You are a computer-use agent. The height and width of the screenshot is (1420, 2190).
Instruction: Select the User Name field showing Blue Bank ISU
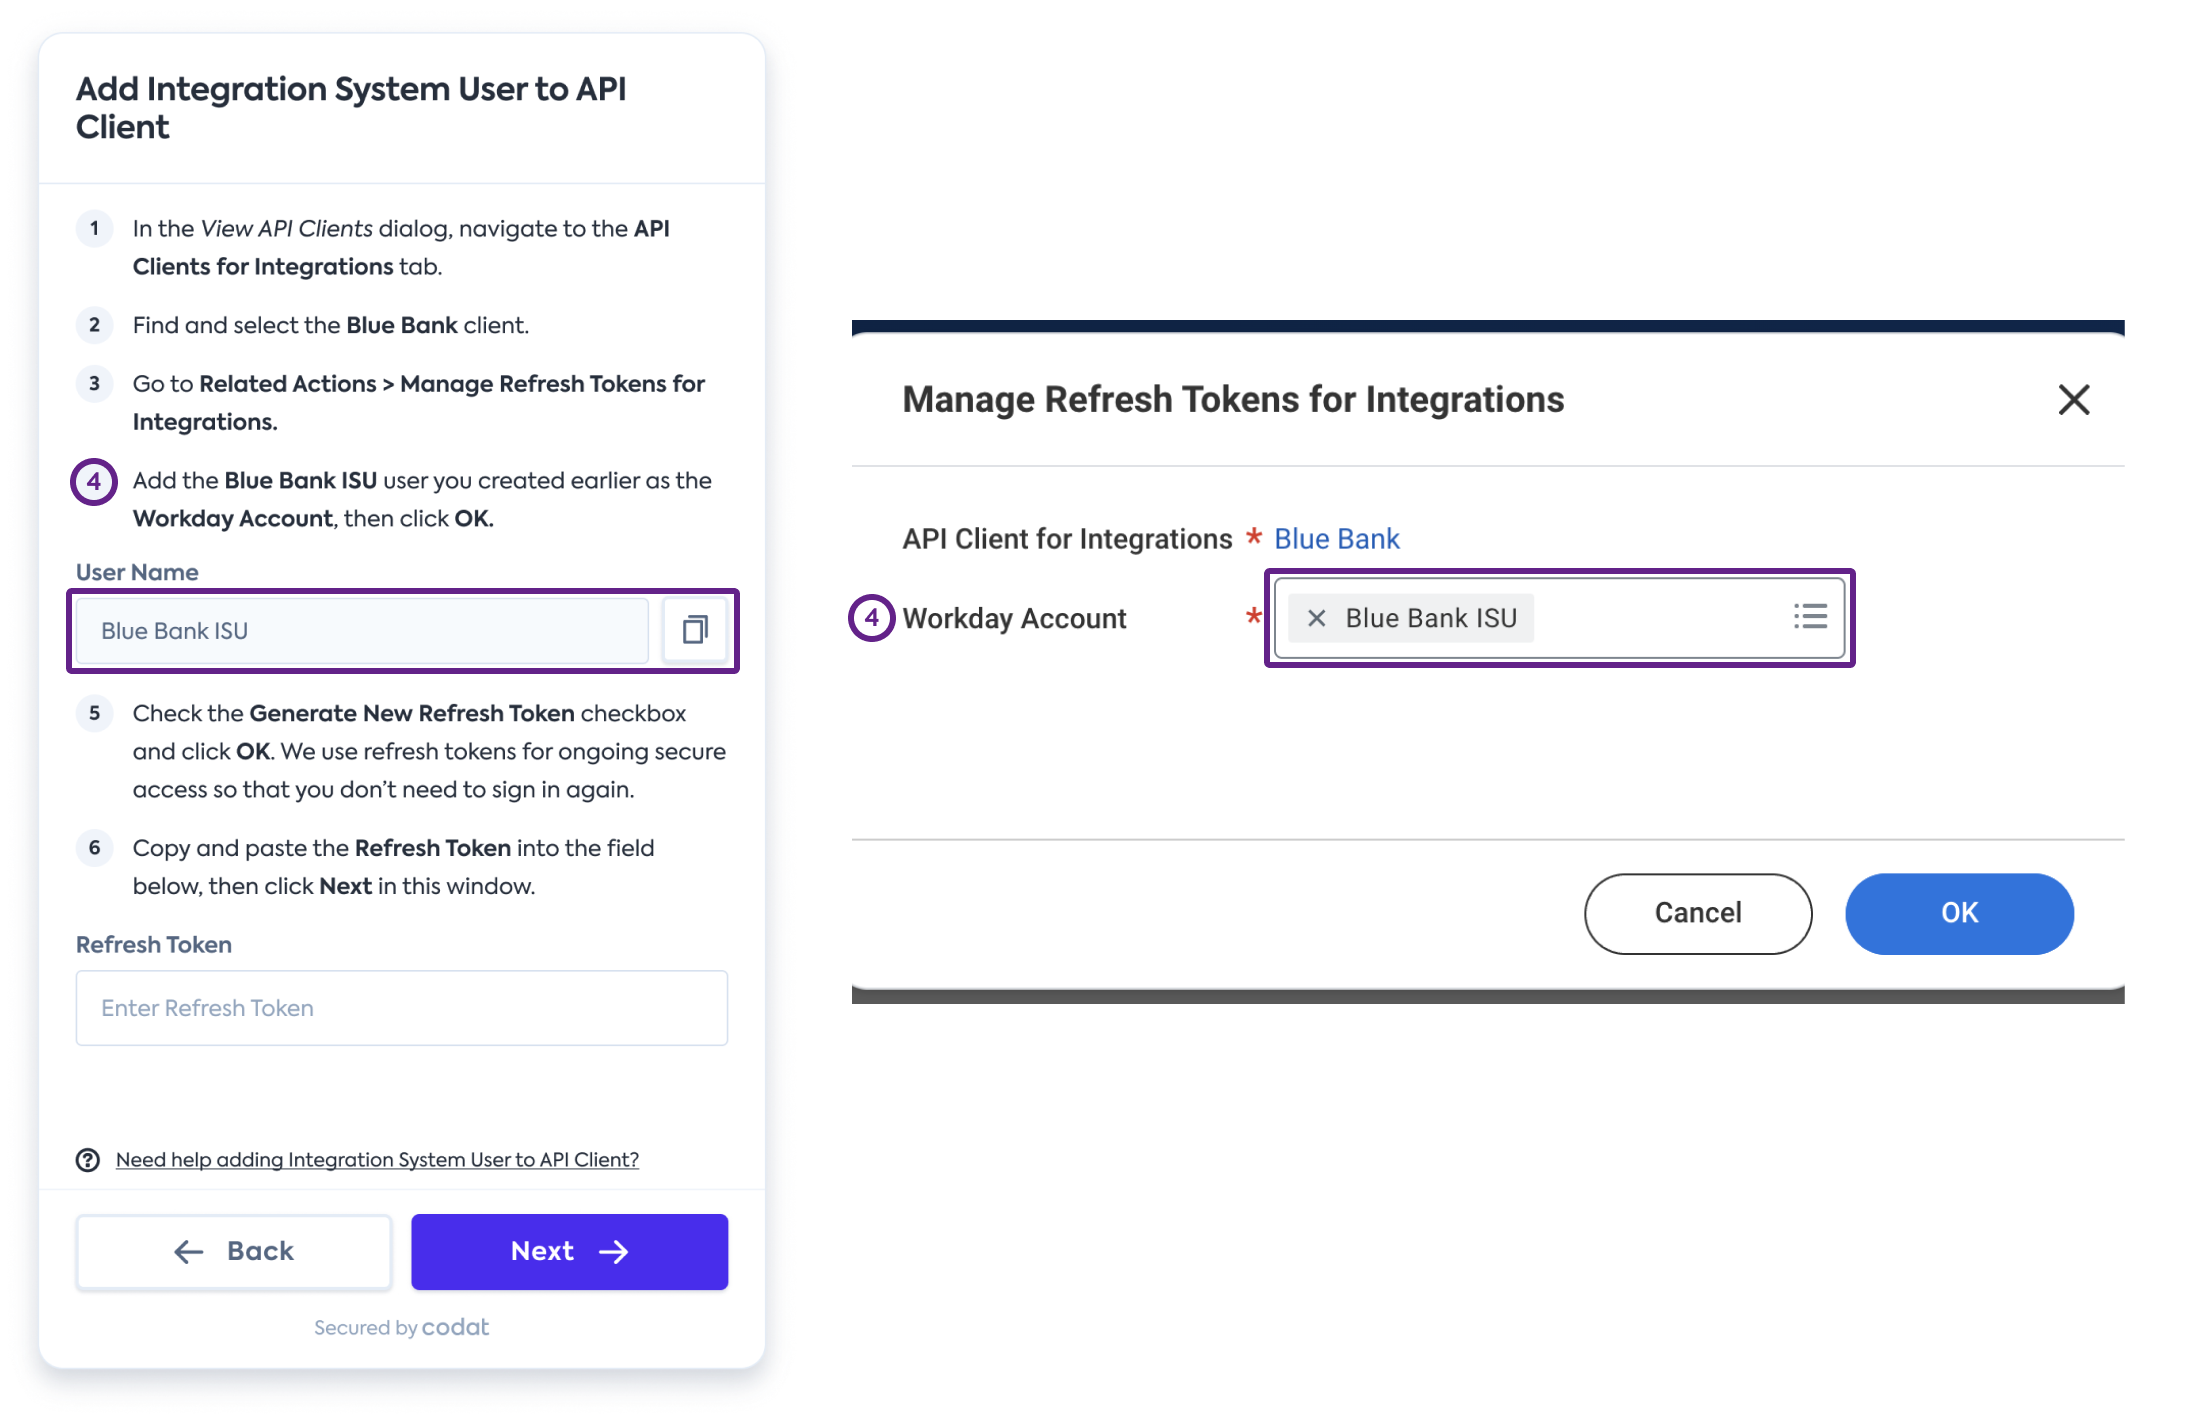pos(360,630)
